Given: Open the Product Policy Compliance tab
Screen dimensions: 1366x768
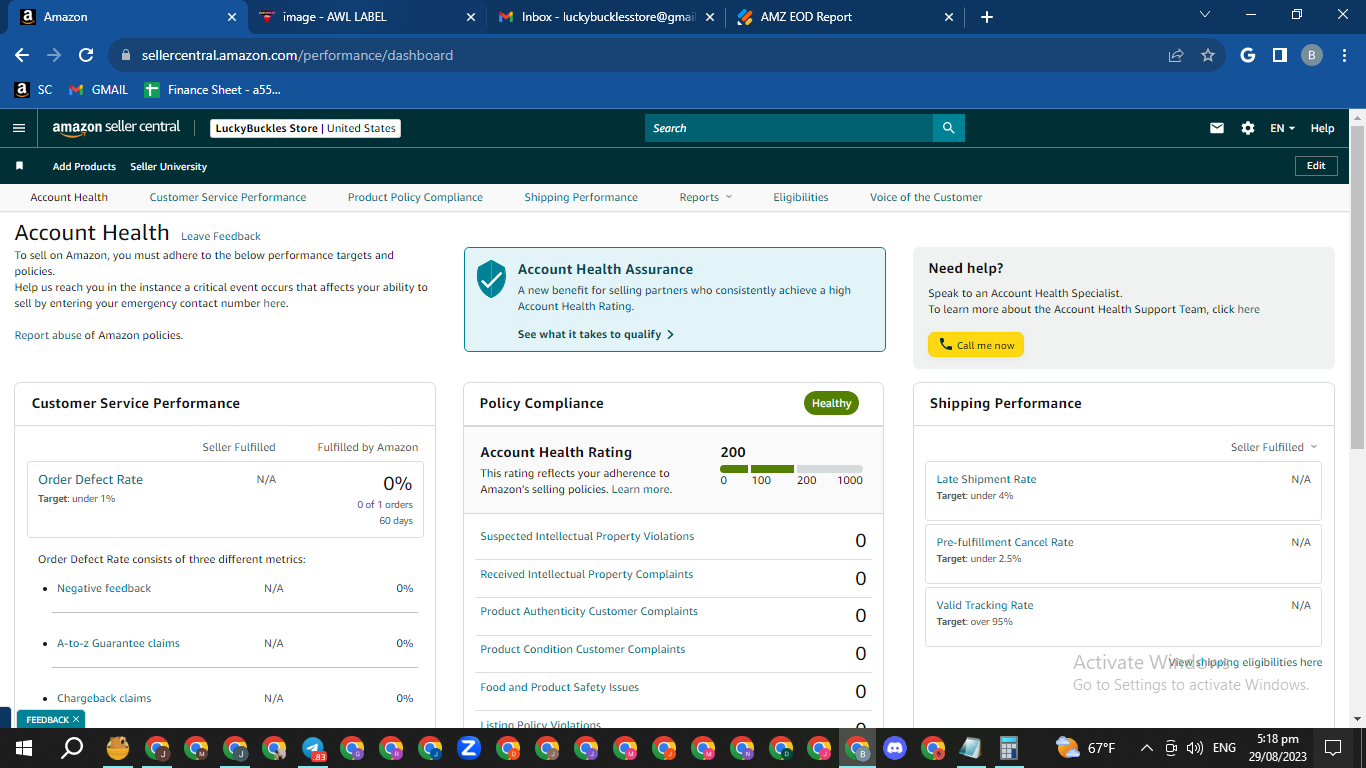Looking at the screenshot, I should tap(415, 197).
